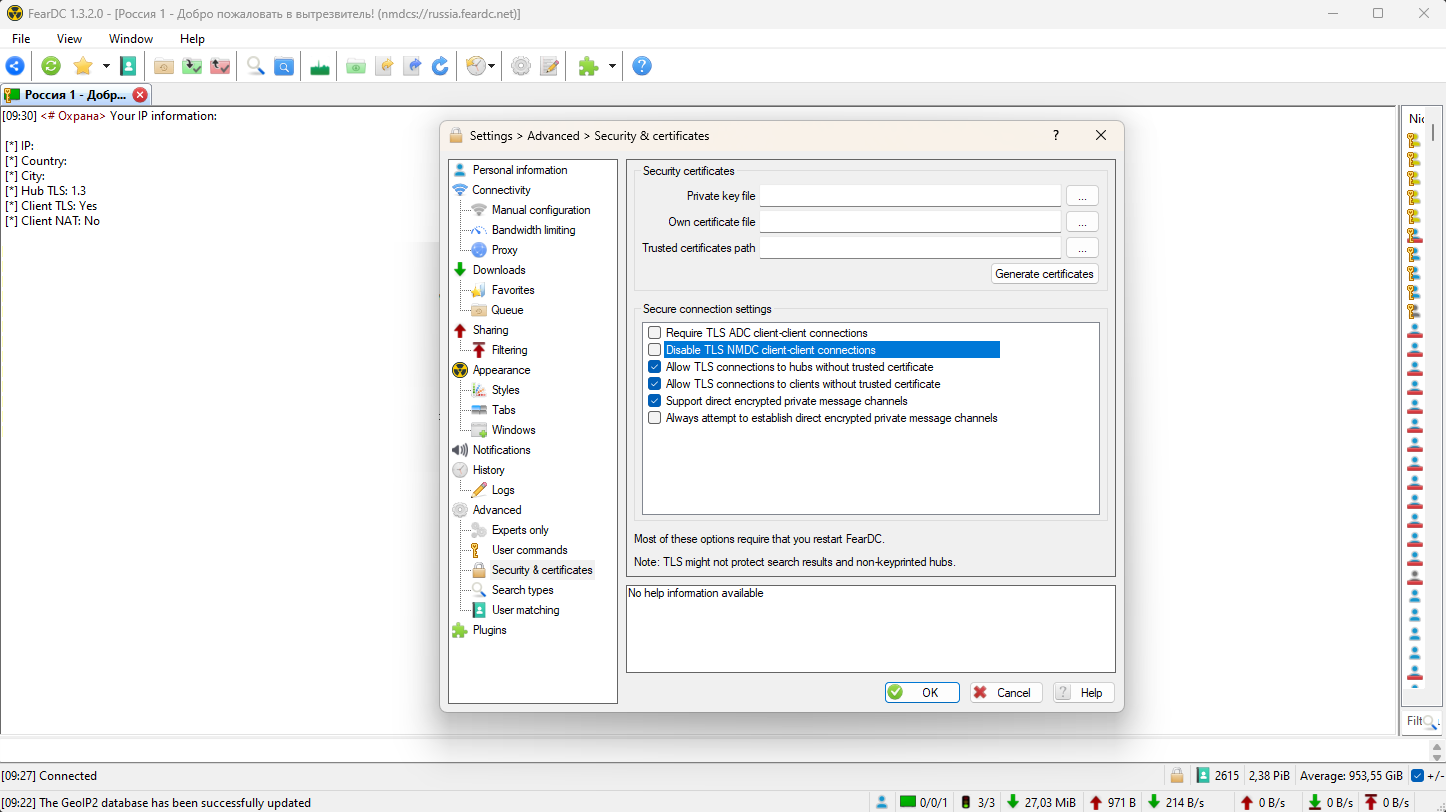Screen dimensions: 1446x812
Task: Browse for Own certificate file
Action: pos(1082,222)
